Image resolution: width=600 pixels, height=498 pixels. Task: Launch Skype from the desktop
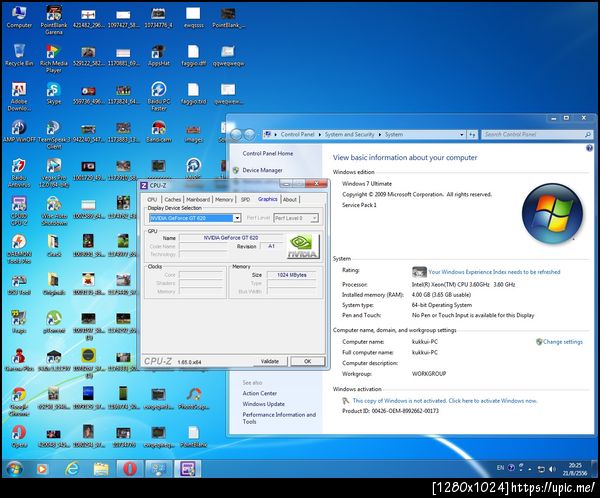tap(54, 94)
